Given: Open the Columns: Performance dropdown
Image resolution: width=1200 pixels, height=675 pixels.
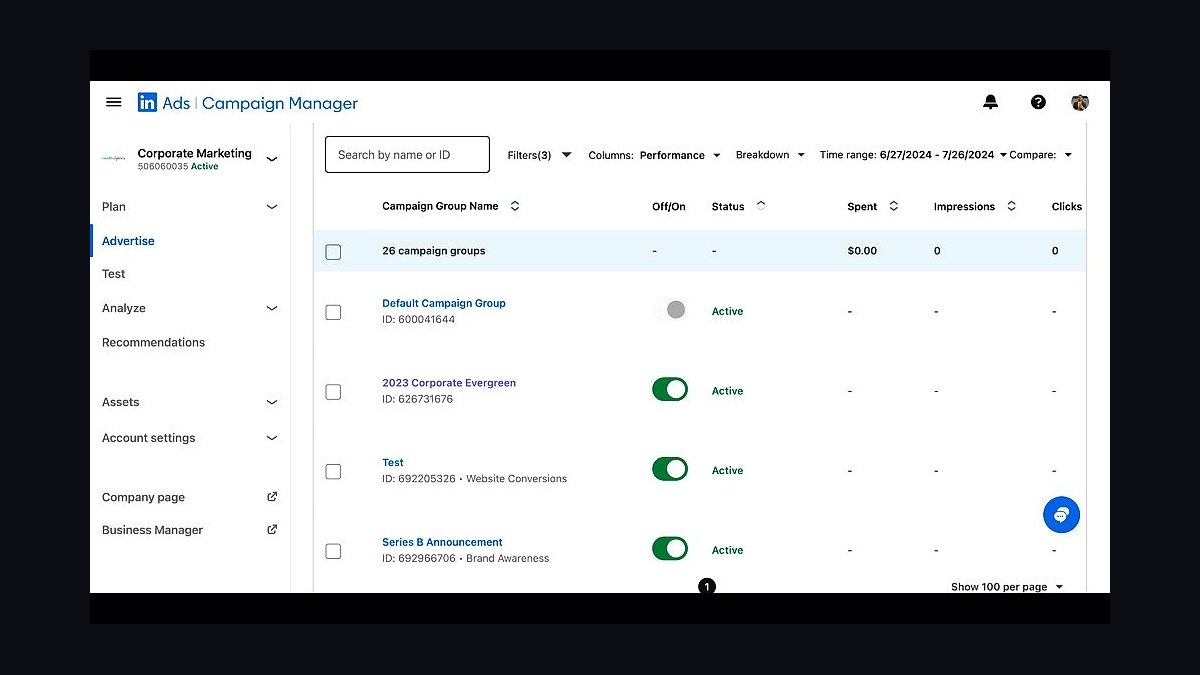Looking at the screenshot, I should point(654,155).
